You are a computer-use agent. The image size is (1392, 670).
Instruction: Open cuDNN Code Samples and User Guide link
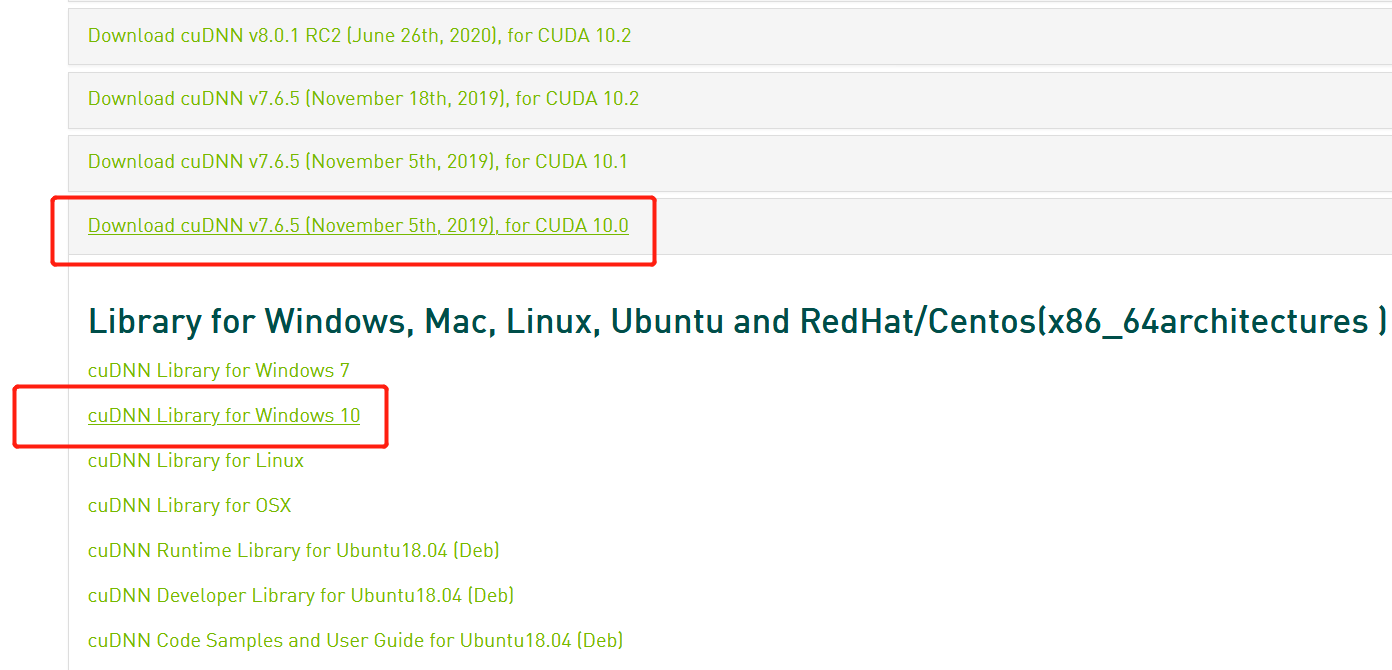pyautogui.click(x=355, y=641)
